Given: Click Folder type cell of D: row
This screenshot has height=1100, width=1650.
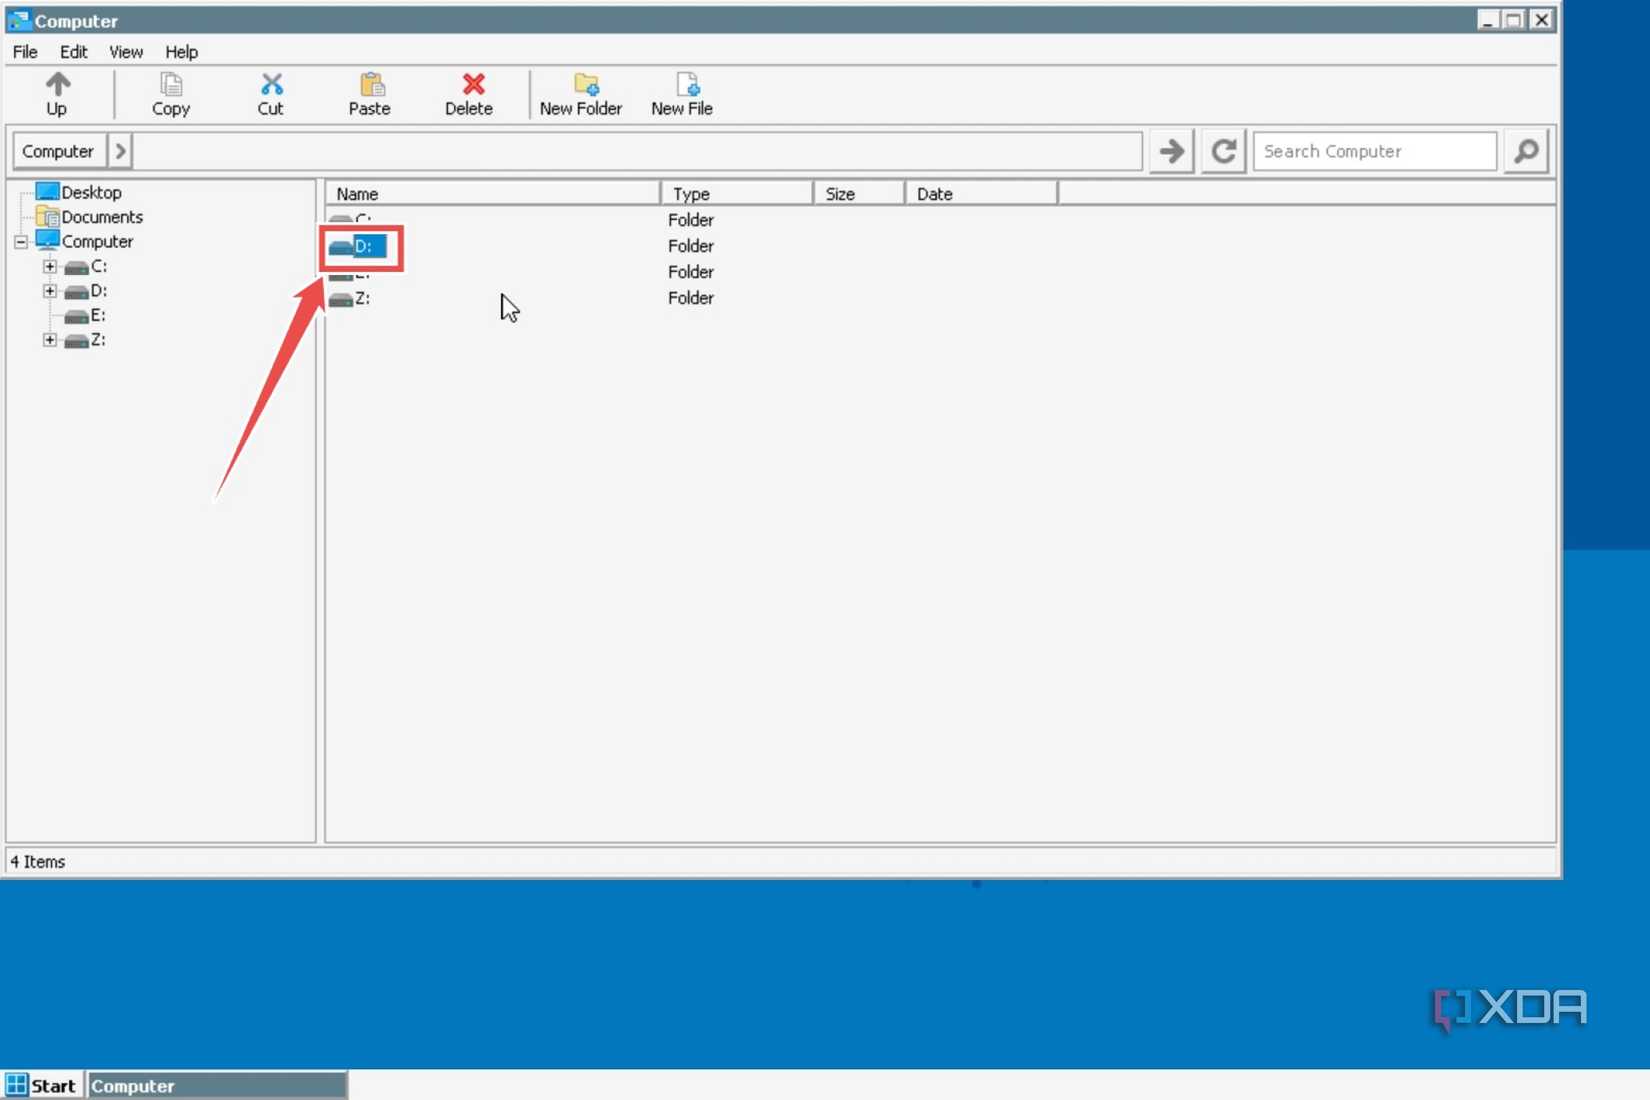Looking at the screenshot, I should tap(691, 246).
